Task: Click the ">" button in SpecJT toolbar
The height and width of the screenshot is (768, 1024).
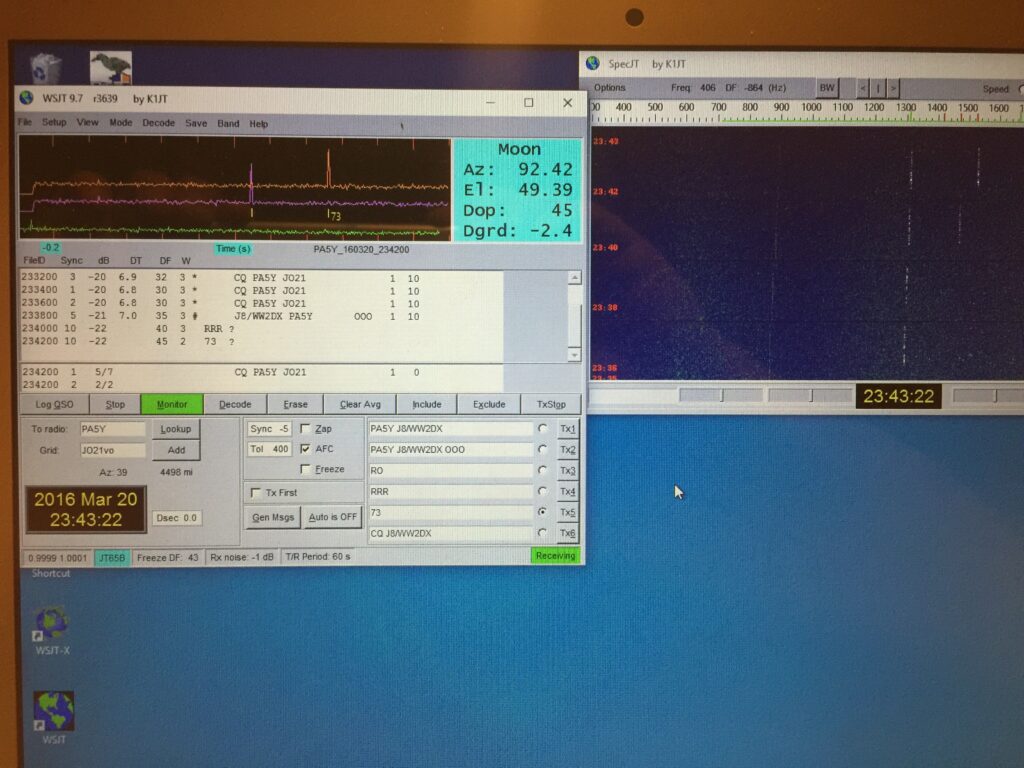Action: pyautogui.click(x=893, y=88)
